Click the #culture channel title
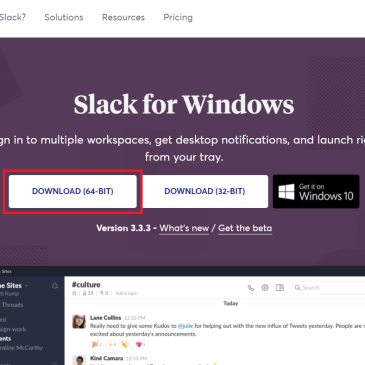Screen dimensions: 365x365 tap(86, 285)
